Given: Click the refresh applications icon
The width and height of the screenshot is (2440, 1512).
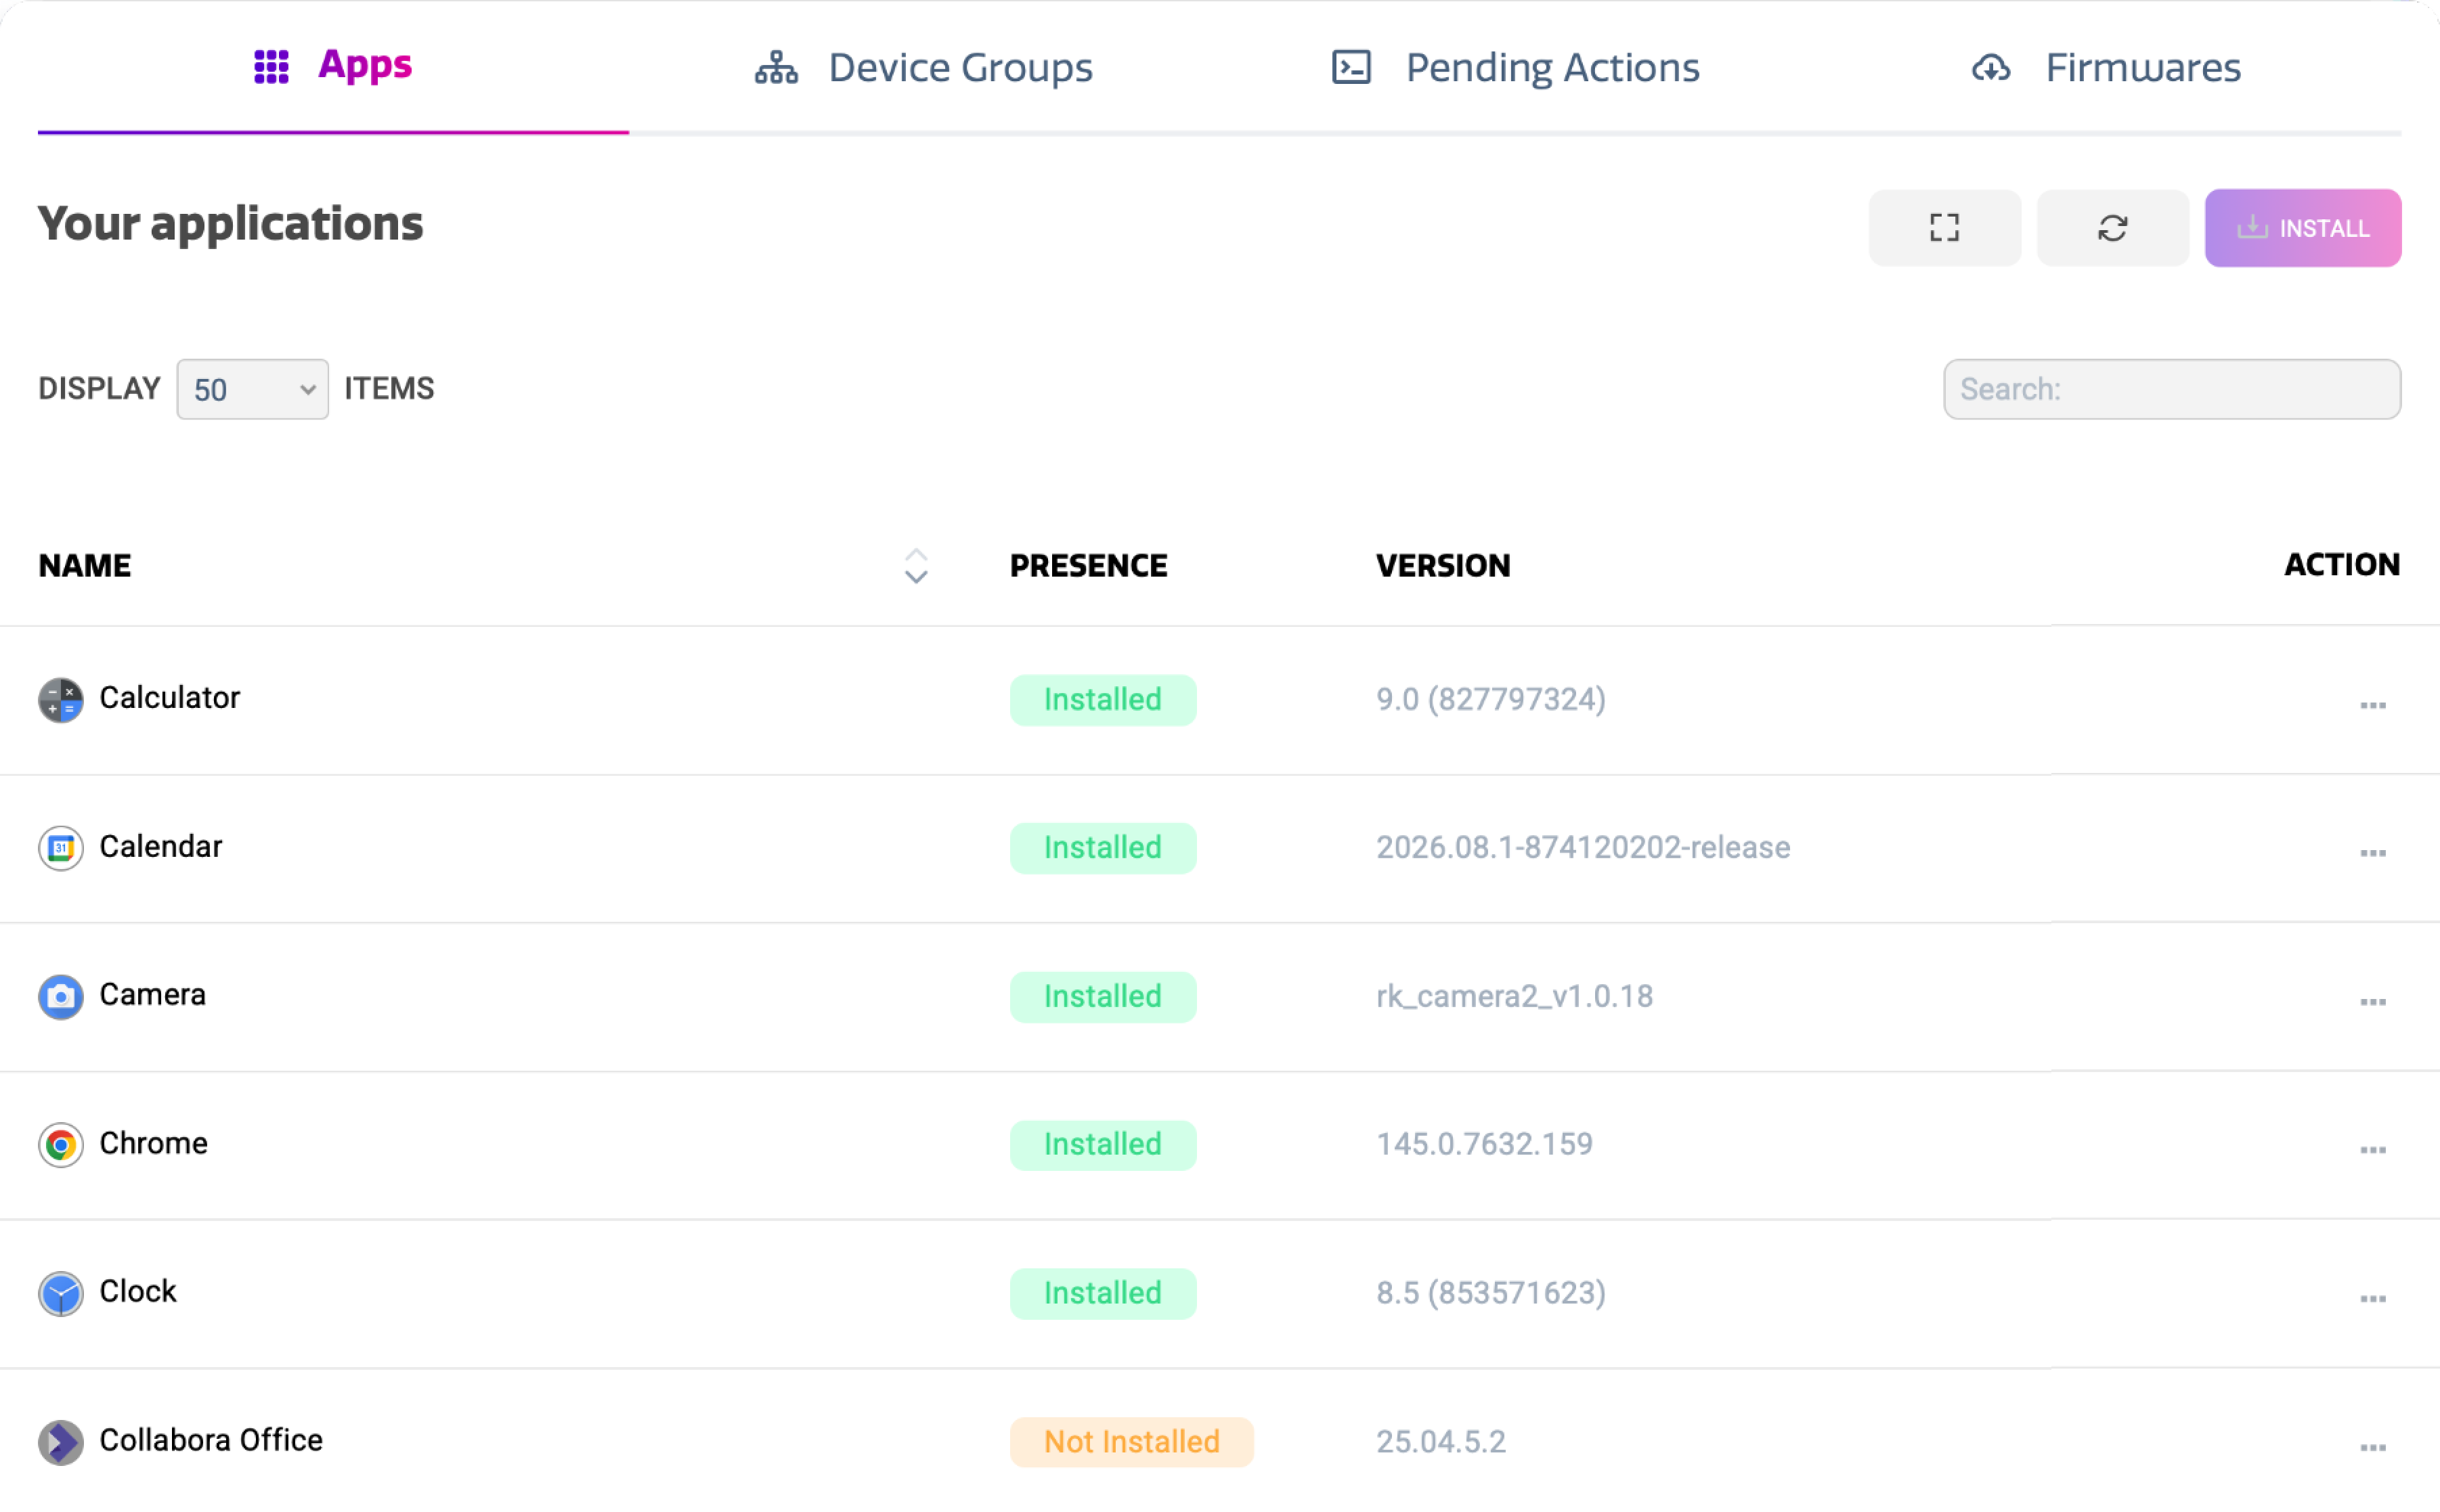Looking at the screenshot, I should pyautogui.click(x=2112, y=228).
